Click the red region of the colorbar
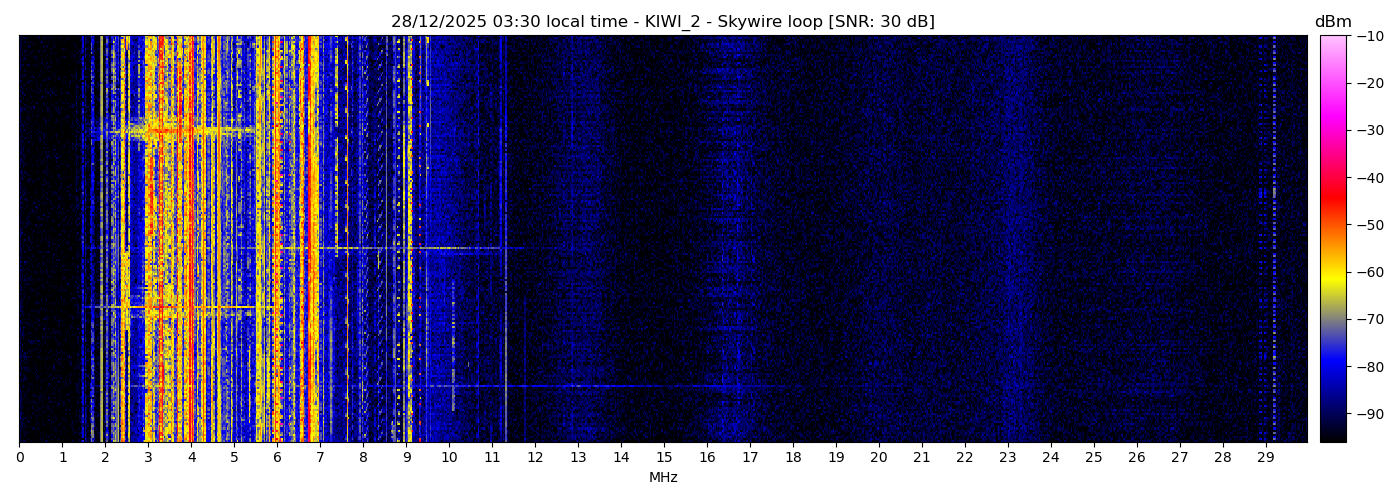 1333,200
